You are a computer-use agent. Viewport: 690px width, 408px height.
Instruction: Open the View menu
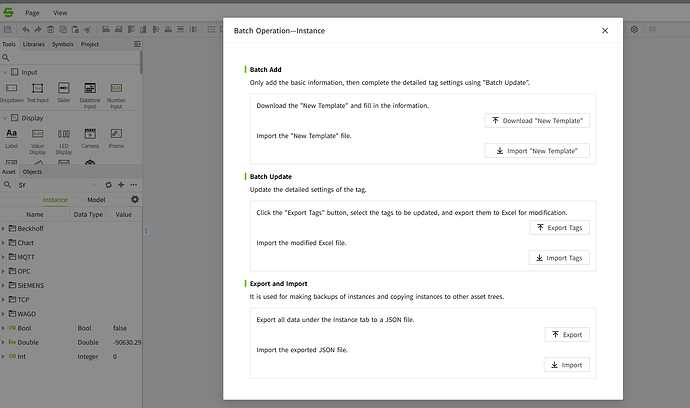point(60,13)
